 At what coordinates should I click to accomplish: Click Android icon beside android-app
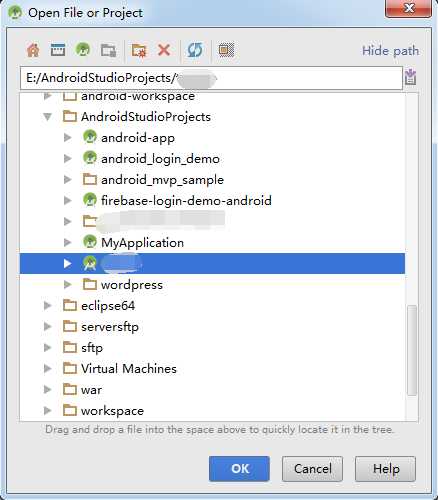click(x=90, y=137)
